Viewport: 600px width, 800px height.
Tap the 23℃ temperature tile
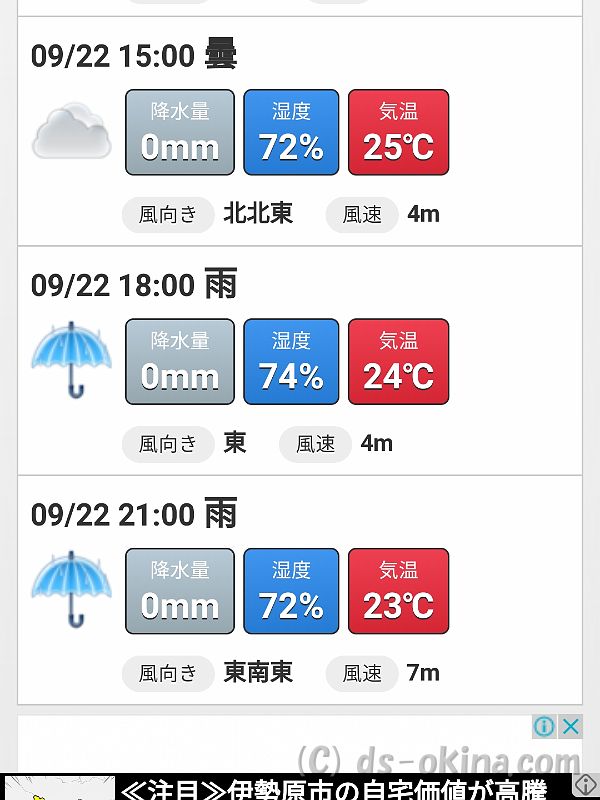click(x=398, y=591)
